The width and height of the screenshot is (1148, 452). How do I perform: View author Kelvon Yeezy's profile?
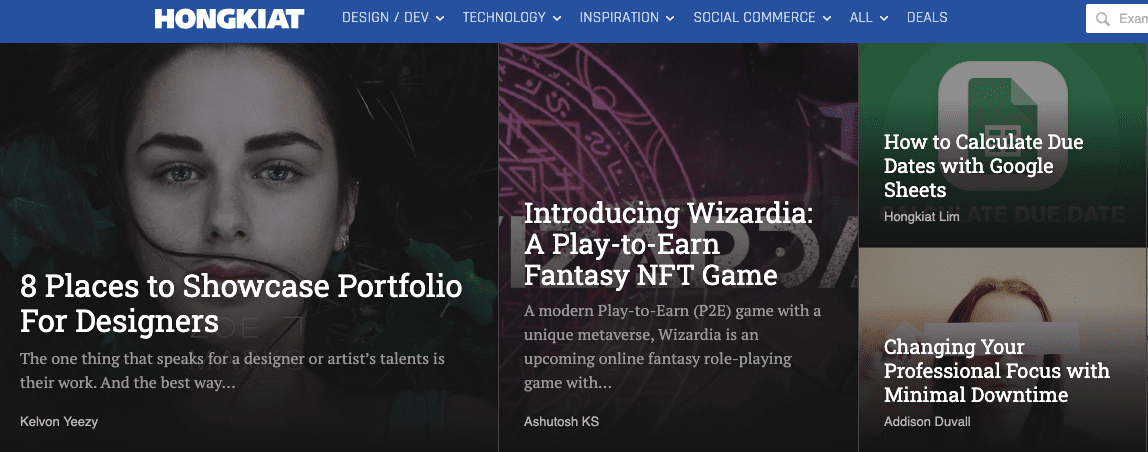click(59, 422)
